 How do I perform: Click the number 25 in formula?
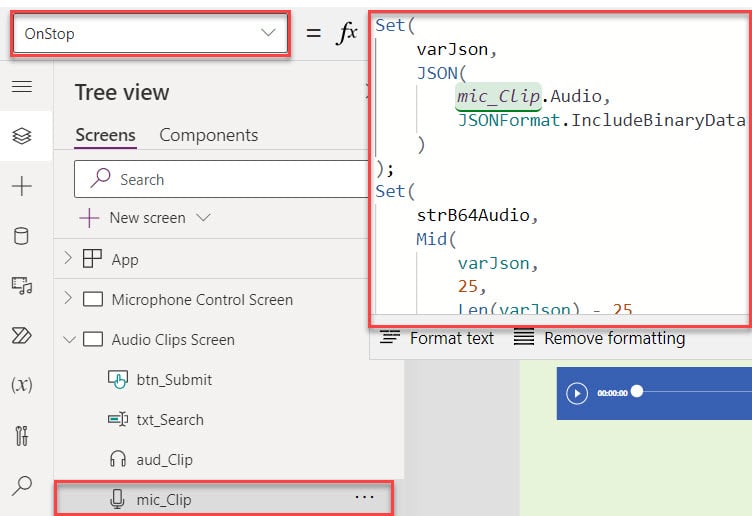click(x=468, y=286)
